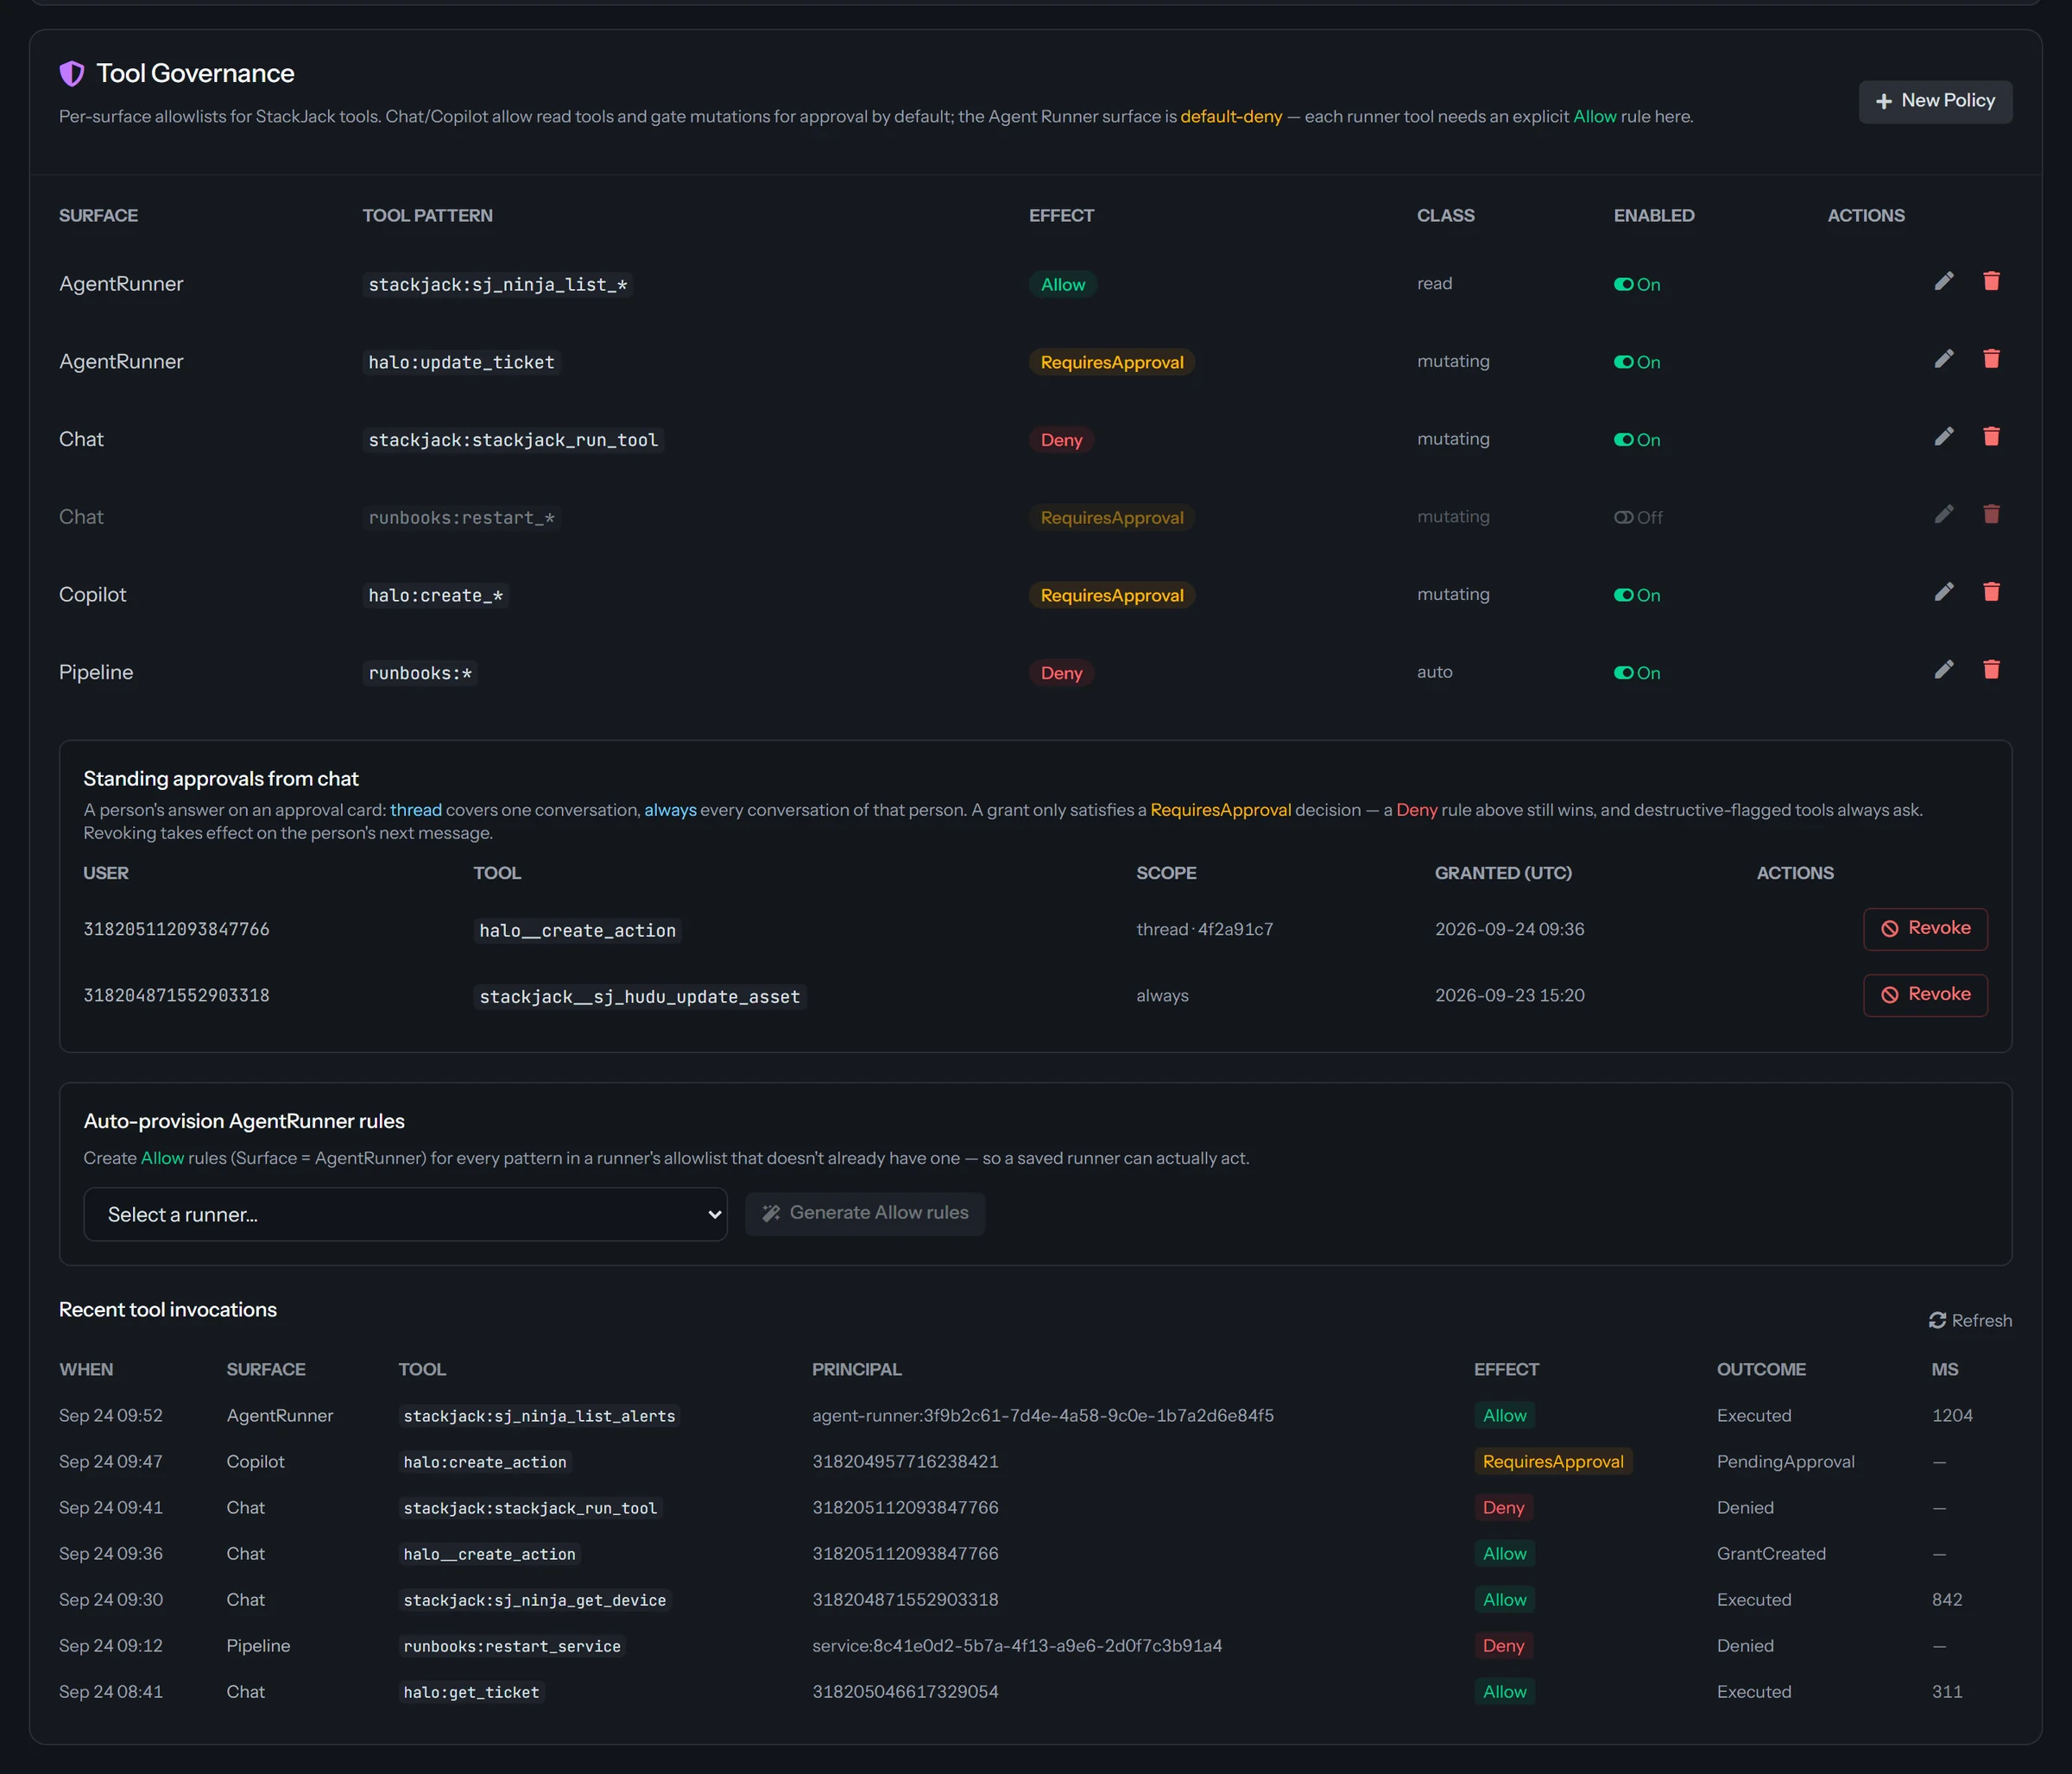Revoke the stackjack__sj_hudu_update_asset approval

(x=1925, y=995)
